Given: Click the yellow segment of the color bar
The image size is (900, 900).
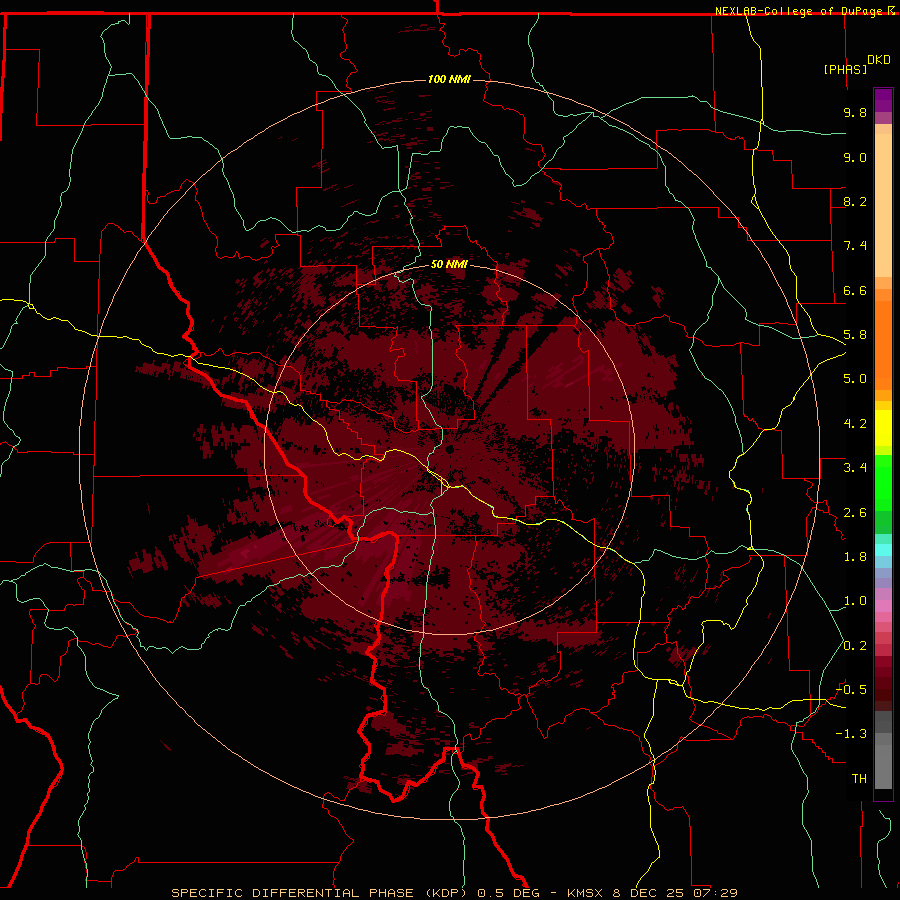Looking at the screenshot, I should [x=883, y=428].
